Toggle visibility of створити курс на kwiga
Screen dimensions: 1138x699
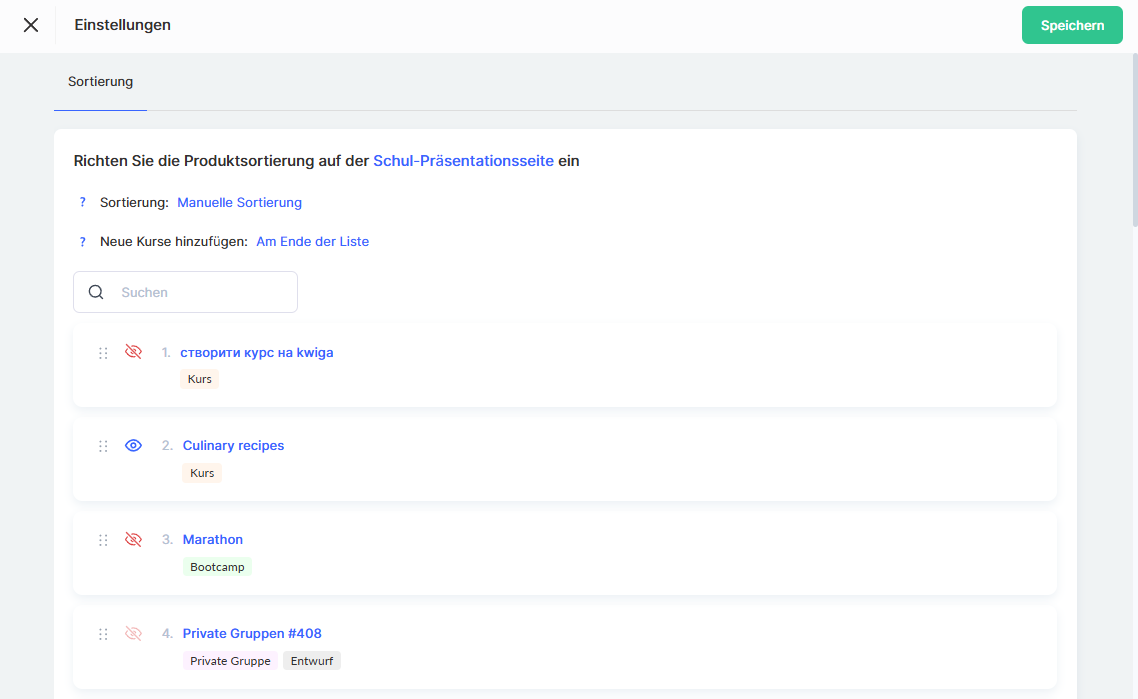(133, 352)
